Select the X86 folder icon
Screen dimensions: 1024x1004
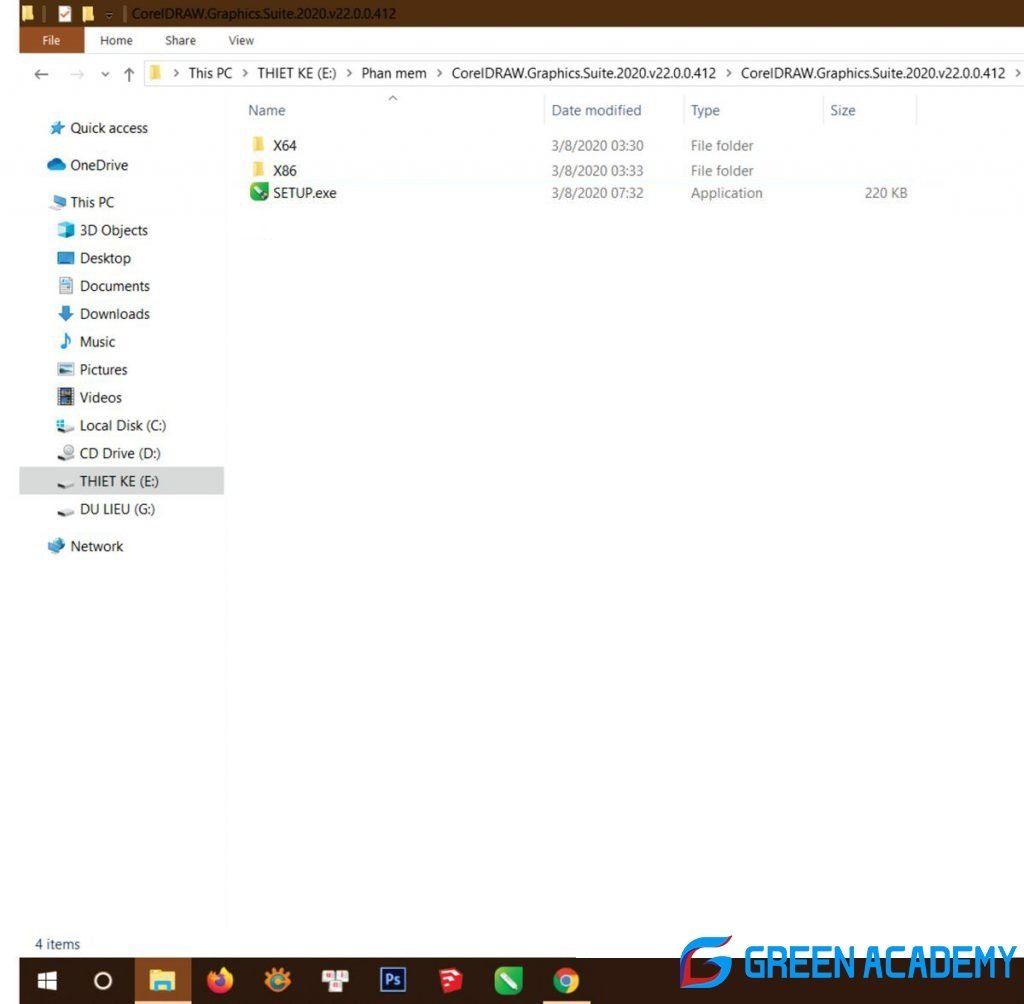(259, 170)
